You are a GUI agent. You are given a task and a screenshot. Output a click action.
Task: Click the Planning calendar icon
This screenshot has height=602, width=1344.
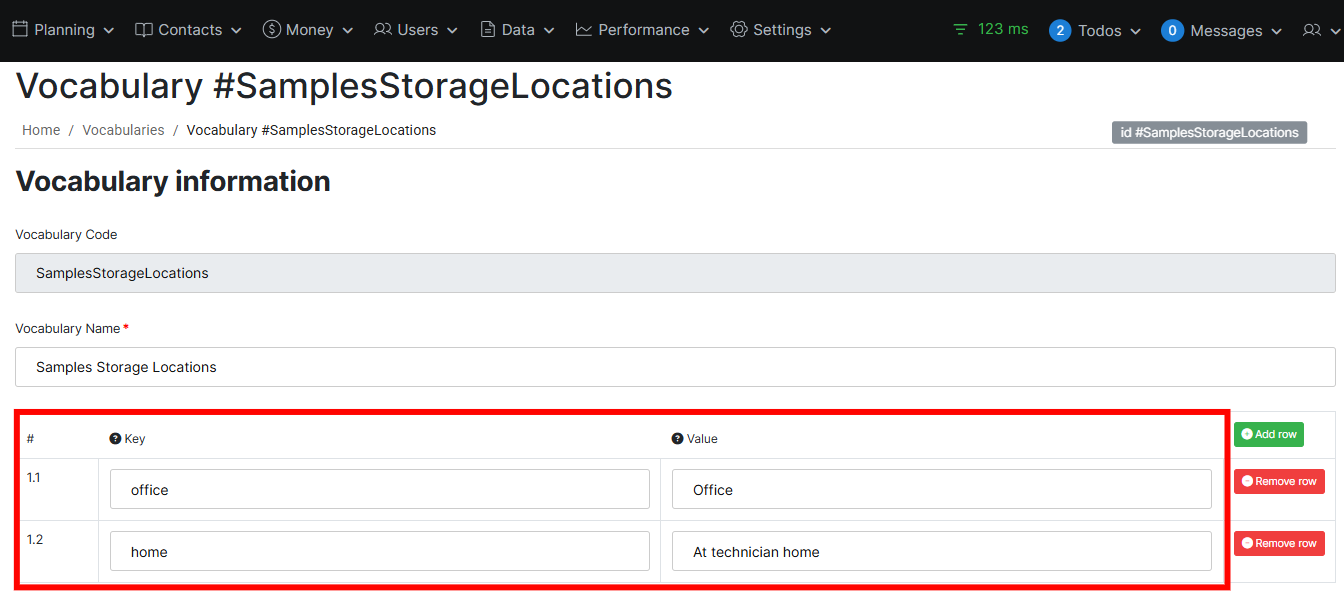[x=20, y=30]
